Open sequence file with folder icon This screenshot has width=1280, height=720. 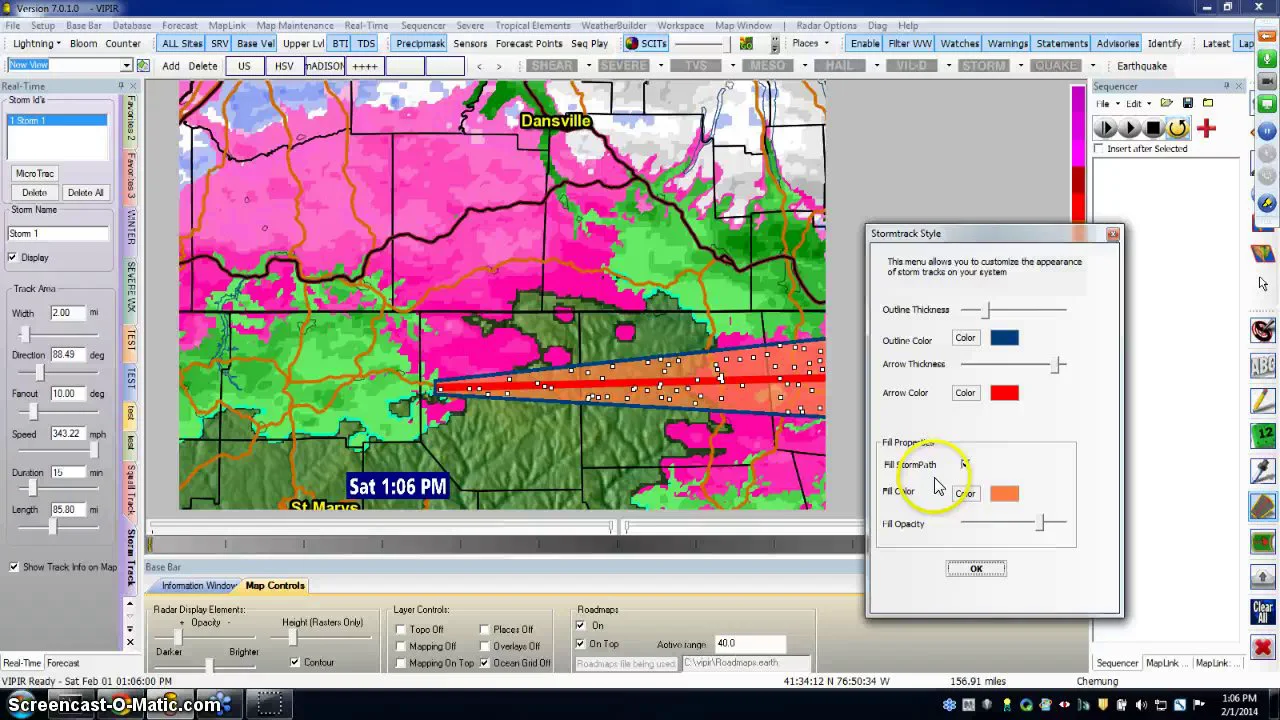pos(1167,103)
